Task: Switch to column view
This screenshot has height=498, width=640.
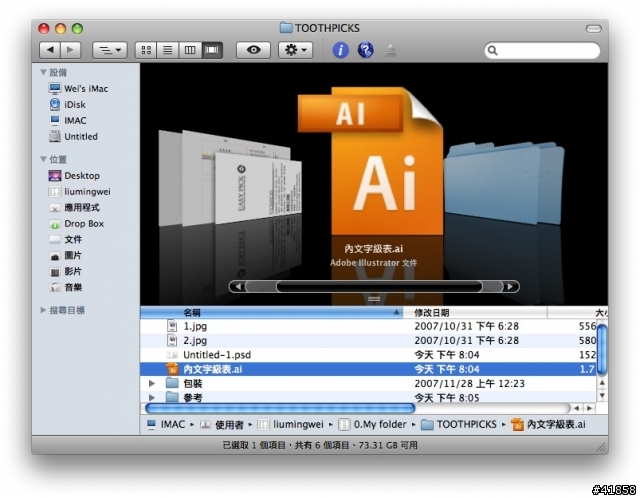Action: [x=189, y=50]
